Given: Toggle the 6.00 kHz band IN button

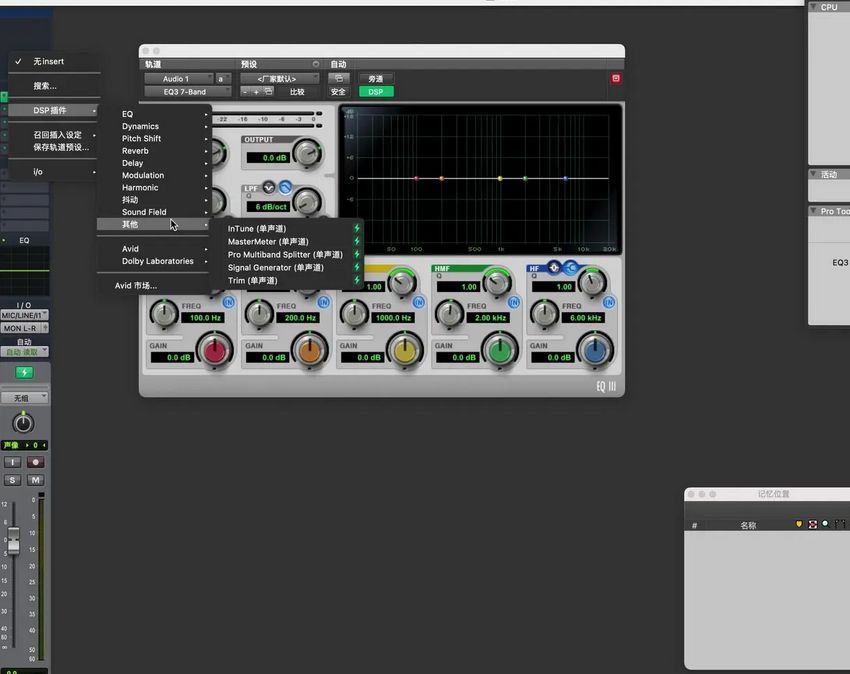Looking at the screenshot, I should 609,303.
